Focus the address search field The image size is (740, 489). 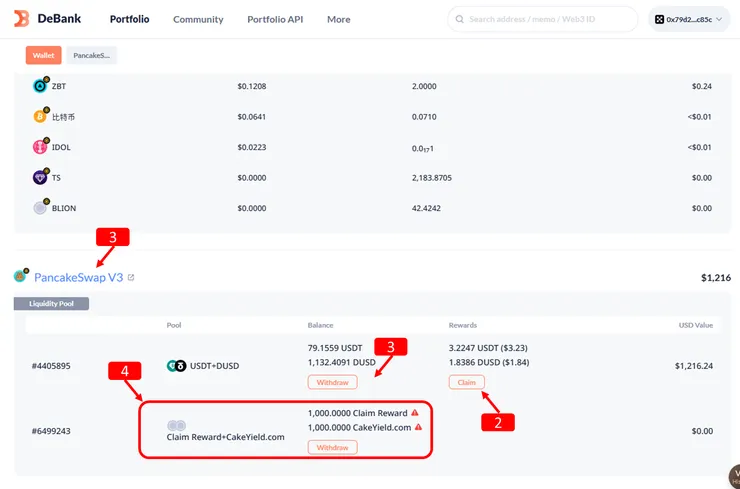[543, 19]
